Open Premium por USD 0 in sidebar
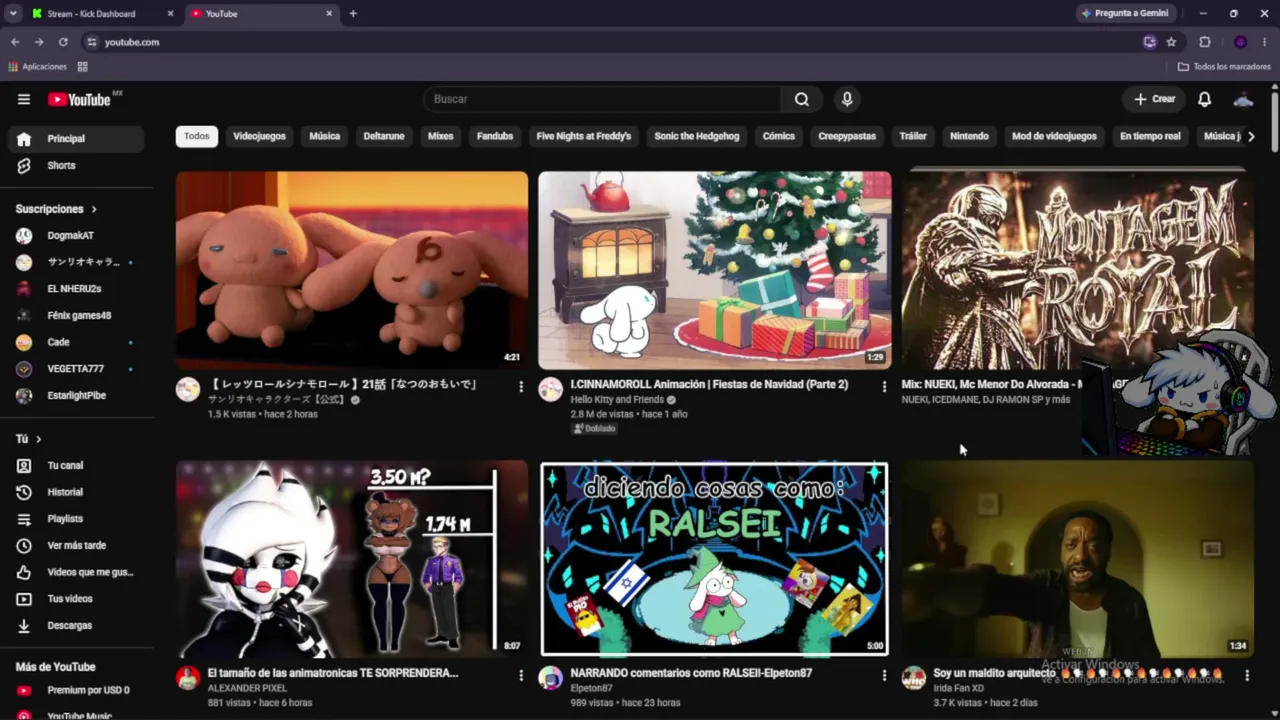1280x720 pixels. point(76,690)
